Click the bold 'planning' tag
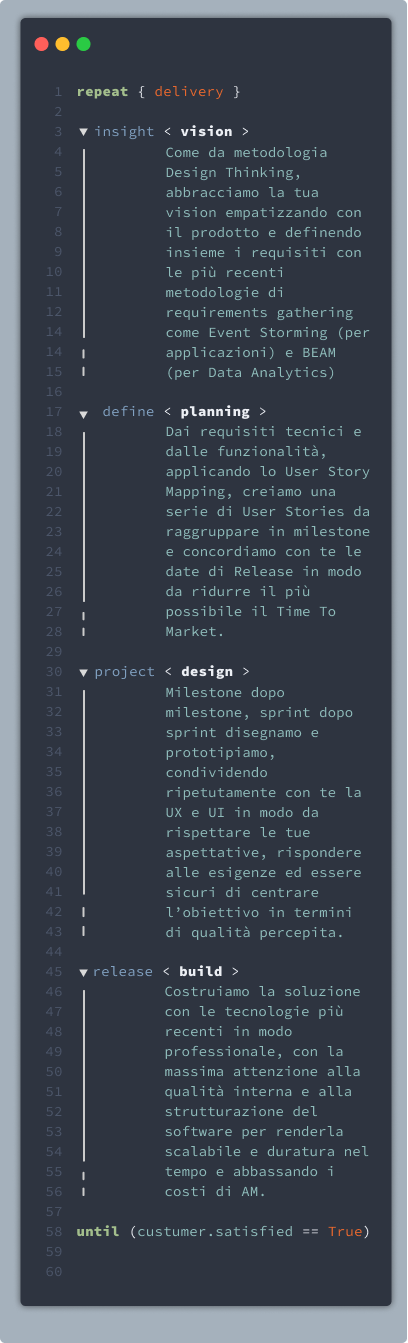 click(214, 411)
